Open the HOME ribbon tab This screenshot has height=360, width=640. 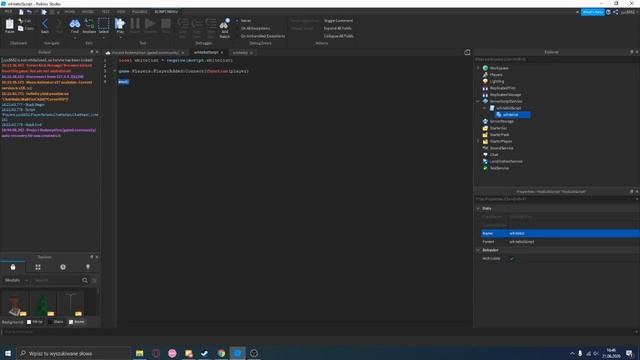[70, 12]
